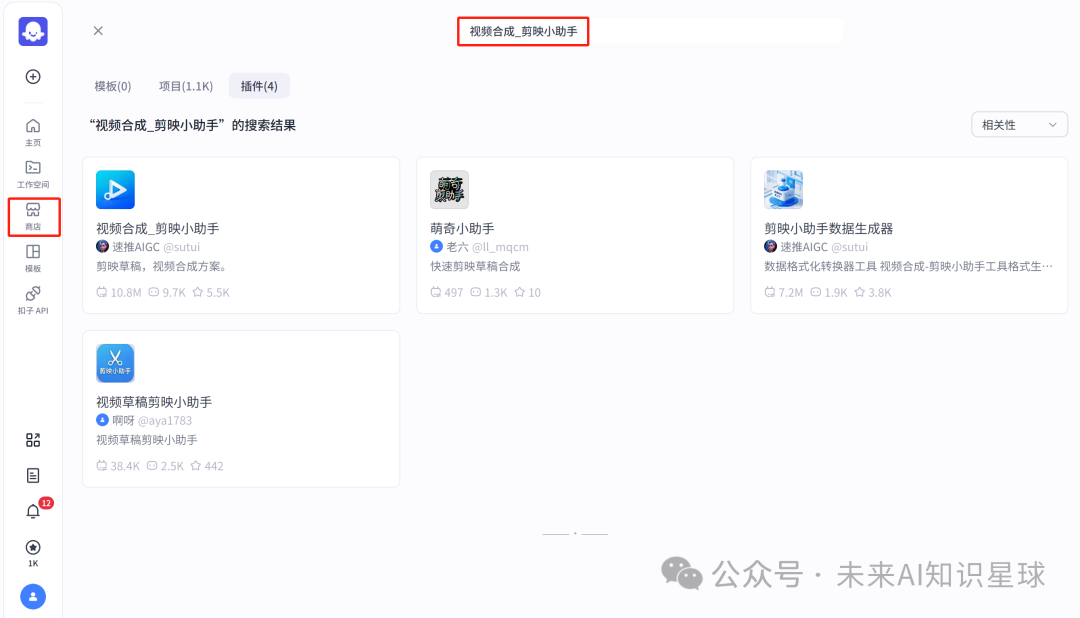Open 模板 templates in the sidebar
The width and height of the screenshot is (1080, 618).
click(x=33, y=258)
